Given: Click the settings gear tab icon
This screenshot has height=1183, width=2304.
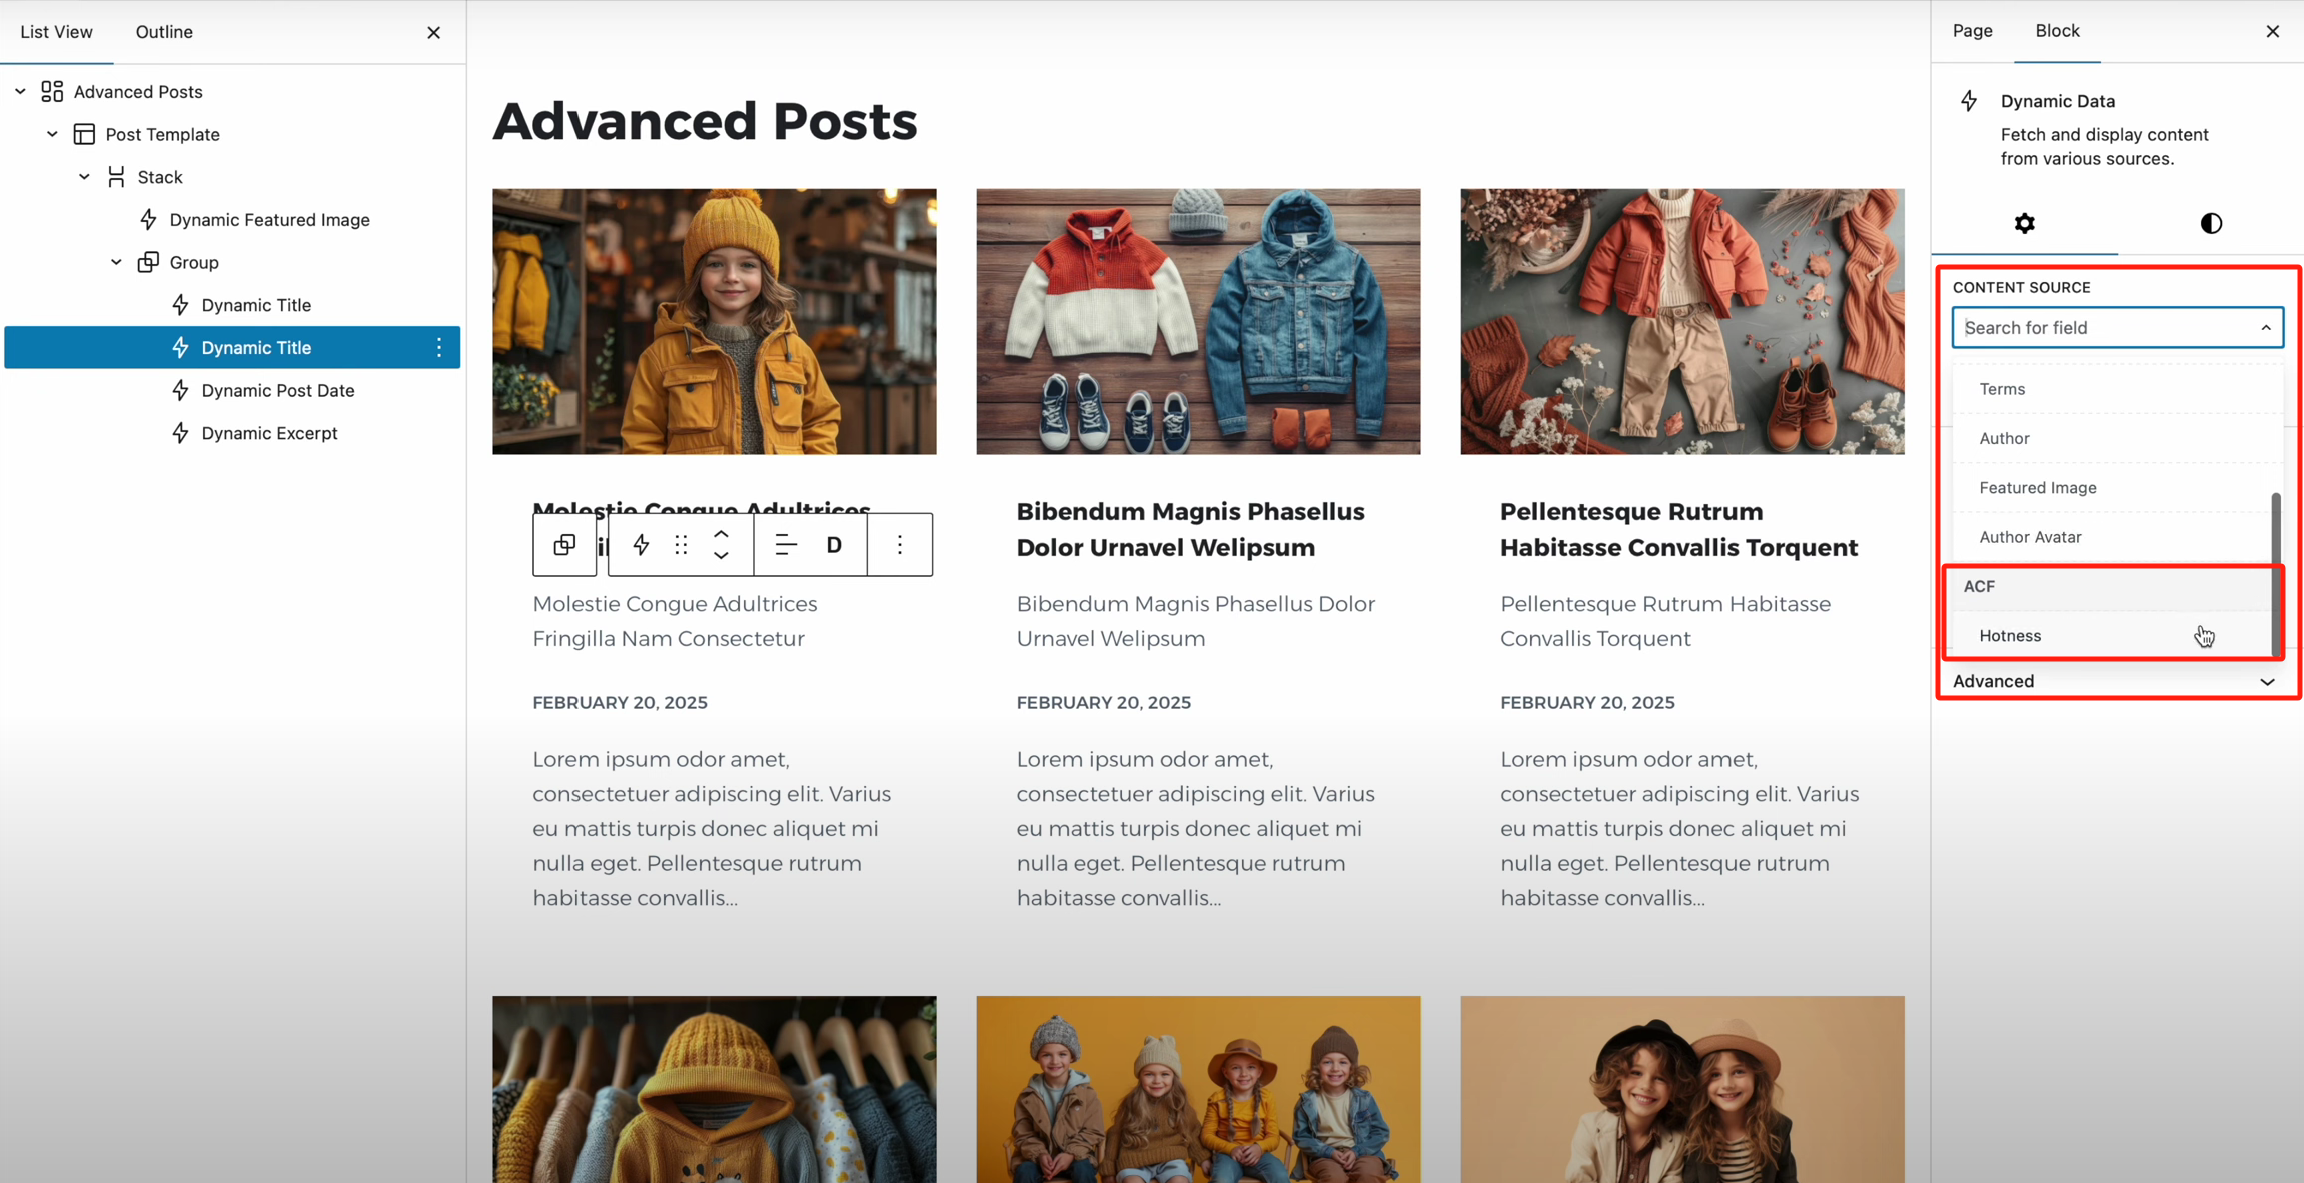Looking at the screenshot, I should coord(2024,223).
